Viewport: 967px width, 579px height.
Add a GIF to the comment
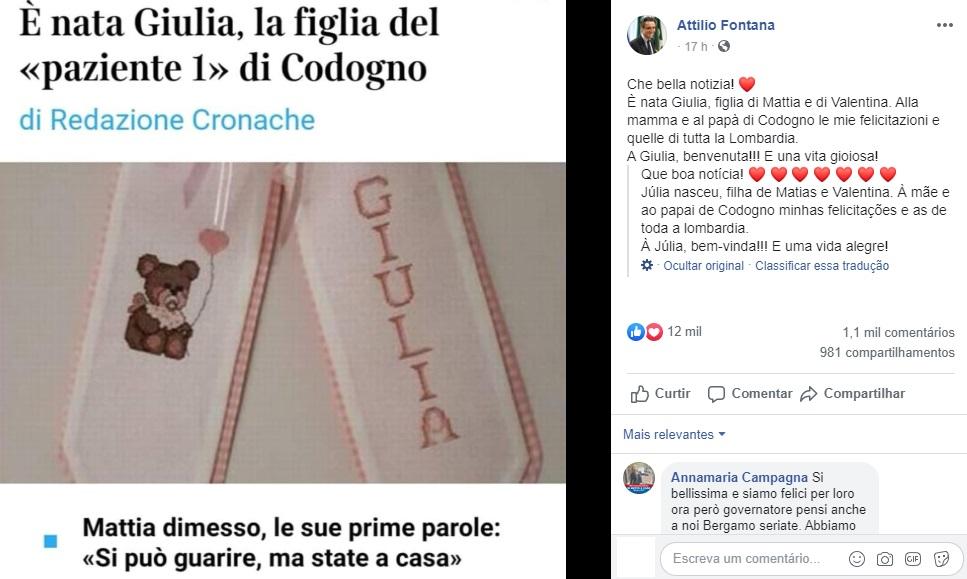click(913, 559)
